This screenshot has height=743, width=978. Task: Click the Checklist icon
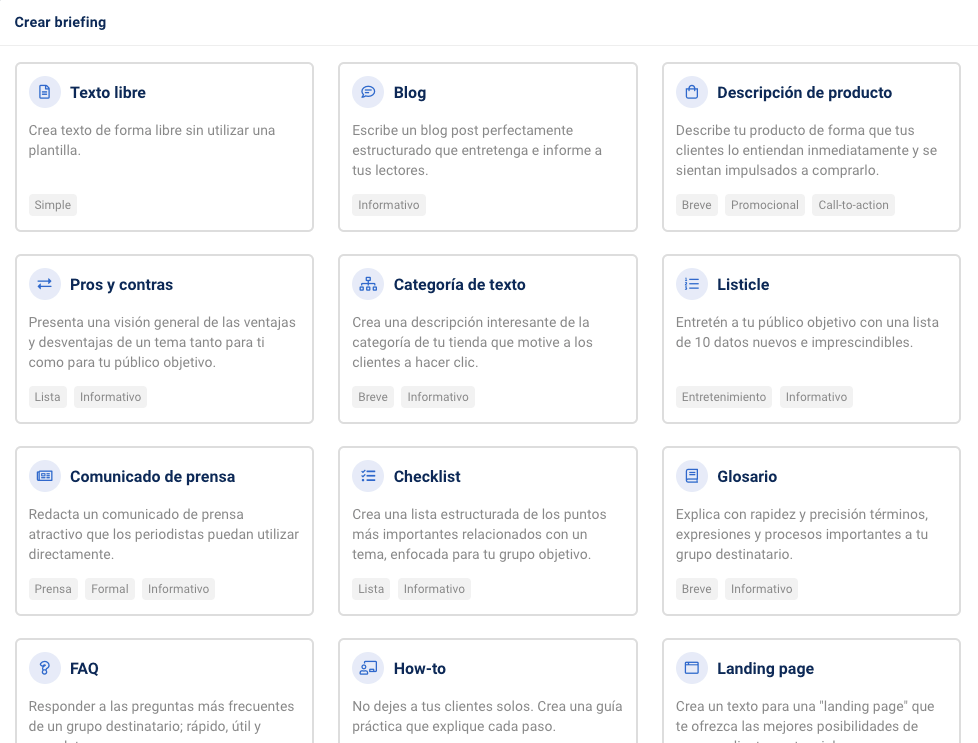click(x=368, y=476)
